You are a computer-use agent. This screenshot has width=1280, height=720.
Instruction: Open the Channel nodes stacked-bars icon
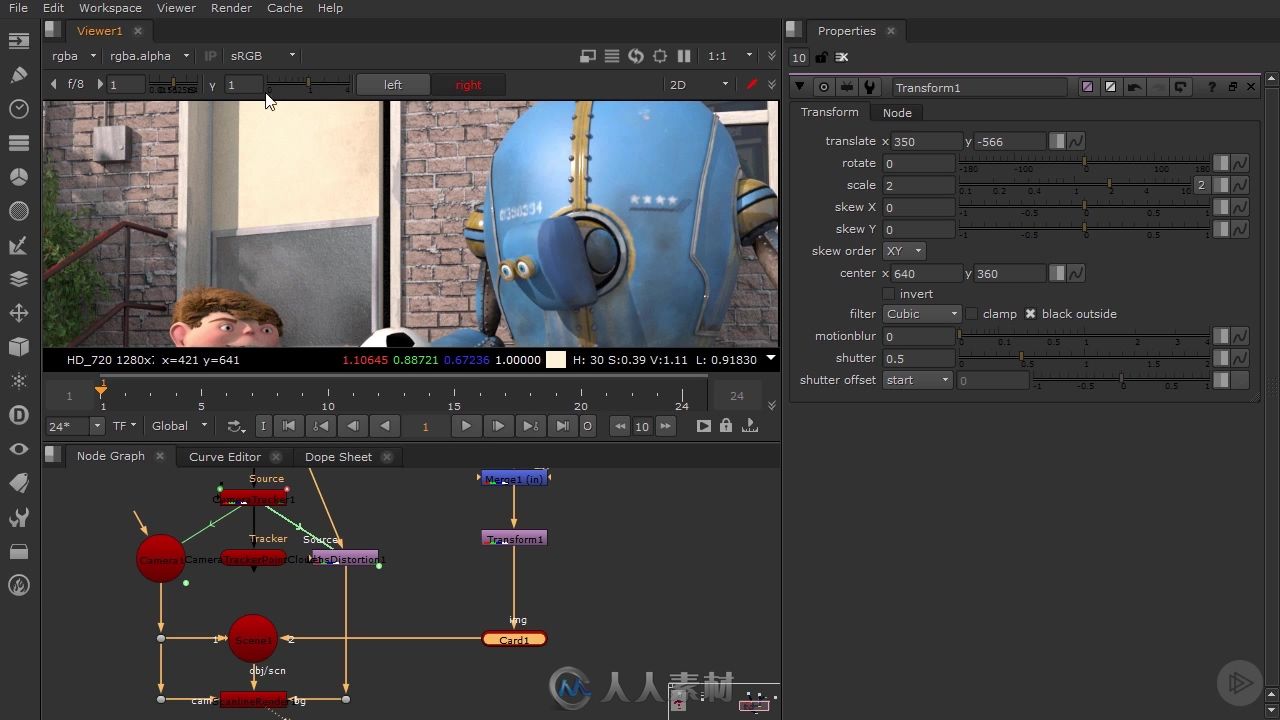point(19,143)
